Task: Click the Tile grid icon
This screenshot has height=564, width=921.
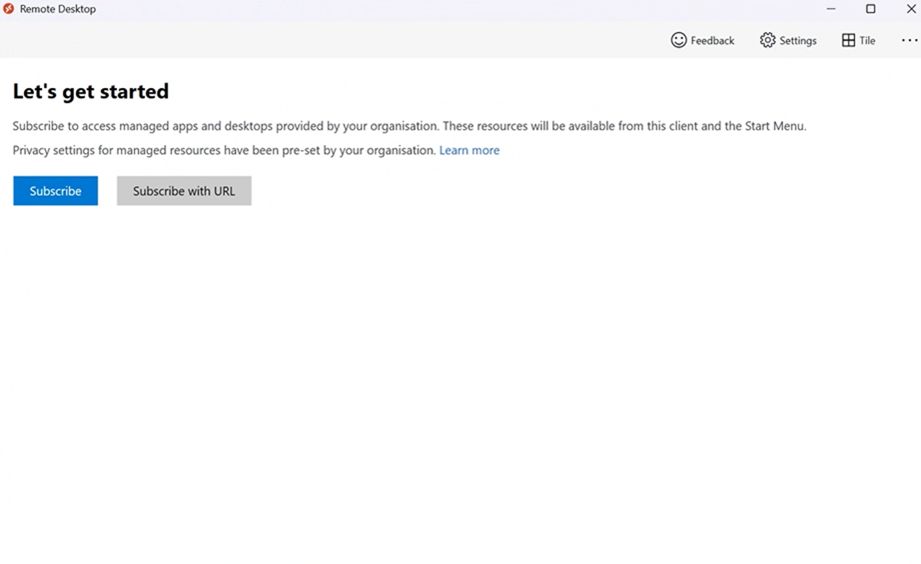Action: pyautogui.click(x=848, y=40)
